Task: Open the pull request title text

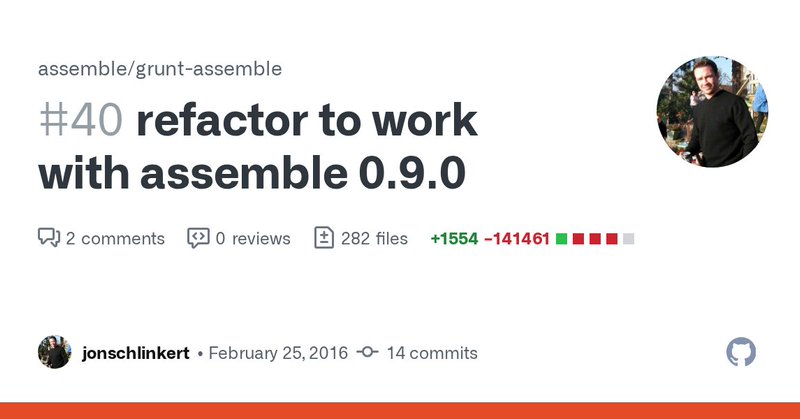Action: point(258,147)
